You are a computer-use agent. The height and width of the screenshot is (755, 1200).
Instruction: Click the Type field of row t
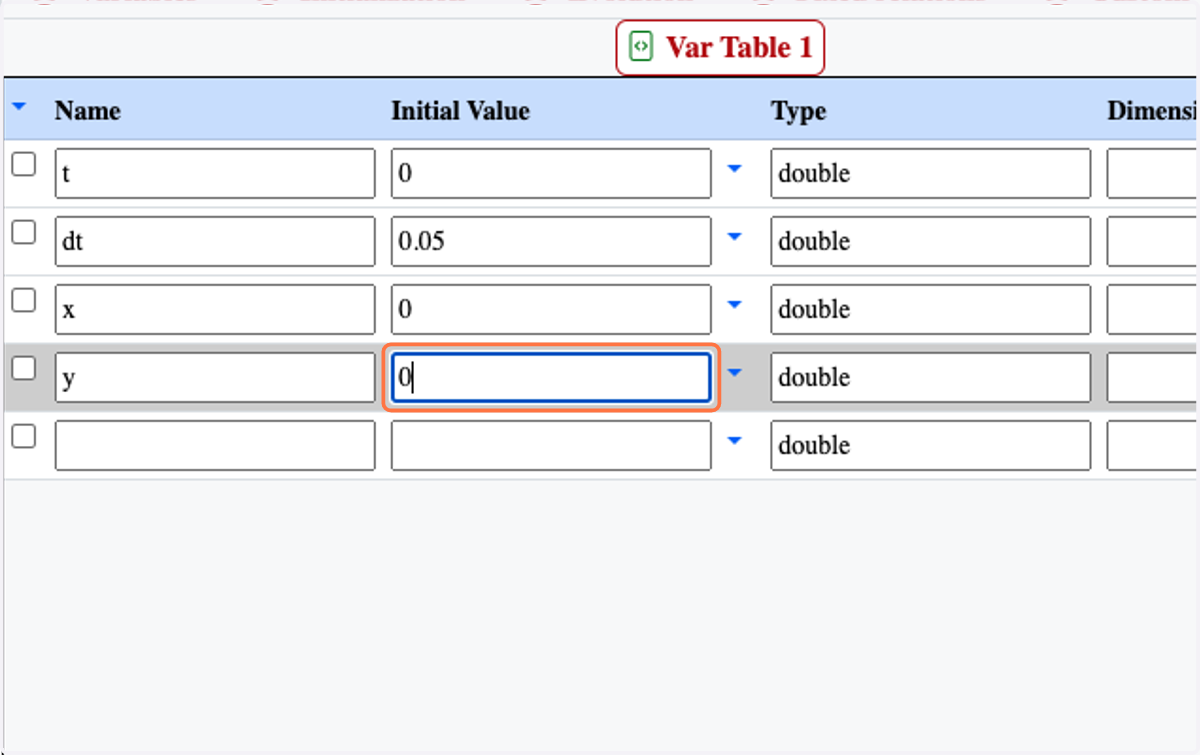931,174
